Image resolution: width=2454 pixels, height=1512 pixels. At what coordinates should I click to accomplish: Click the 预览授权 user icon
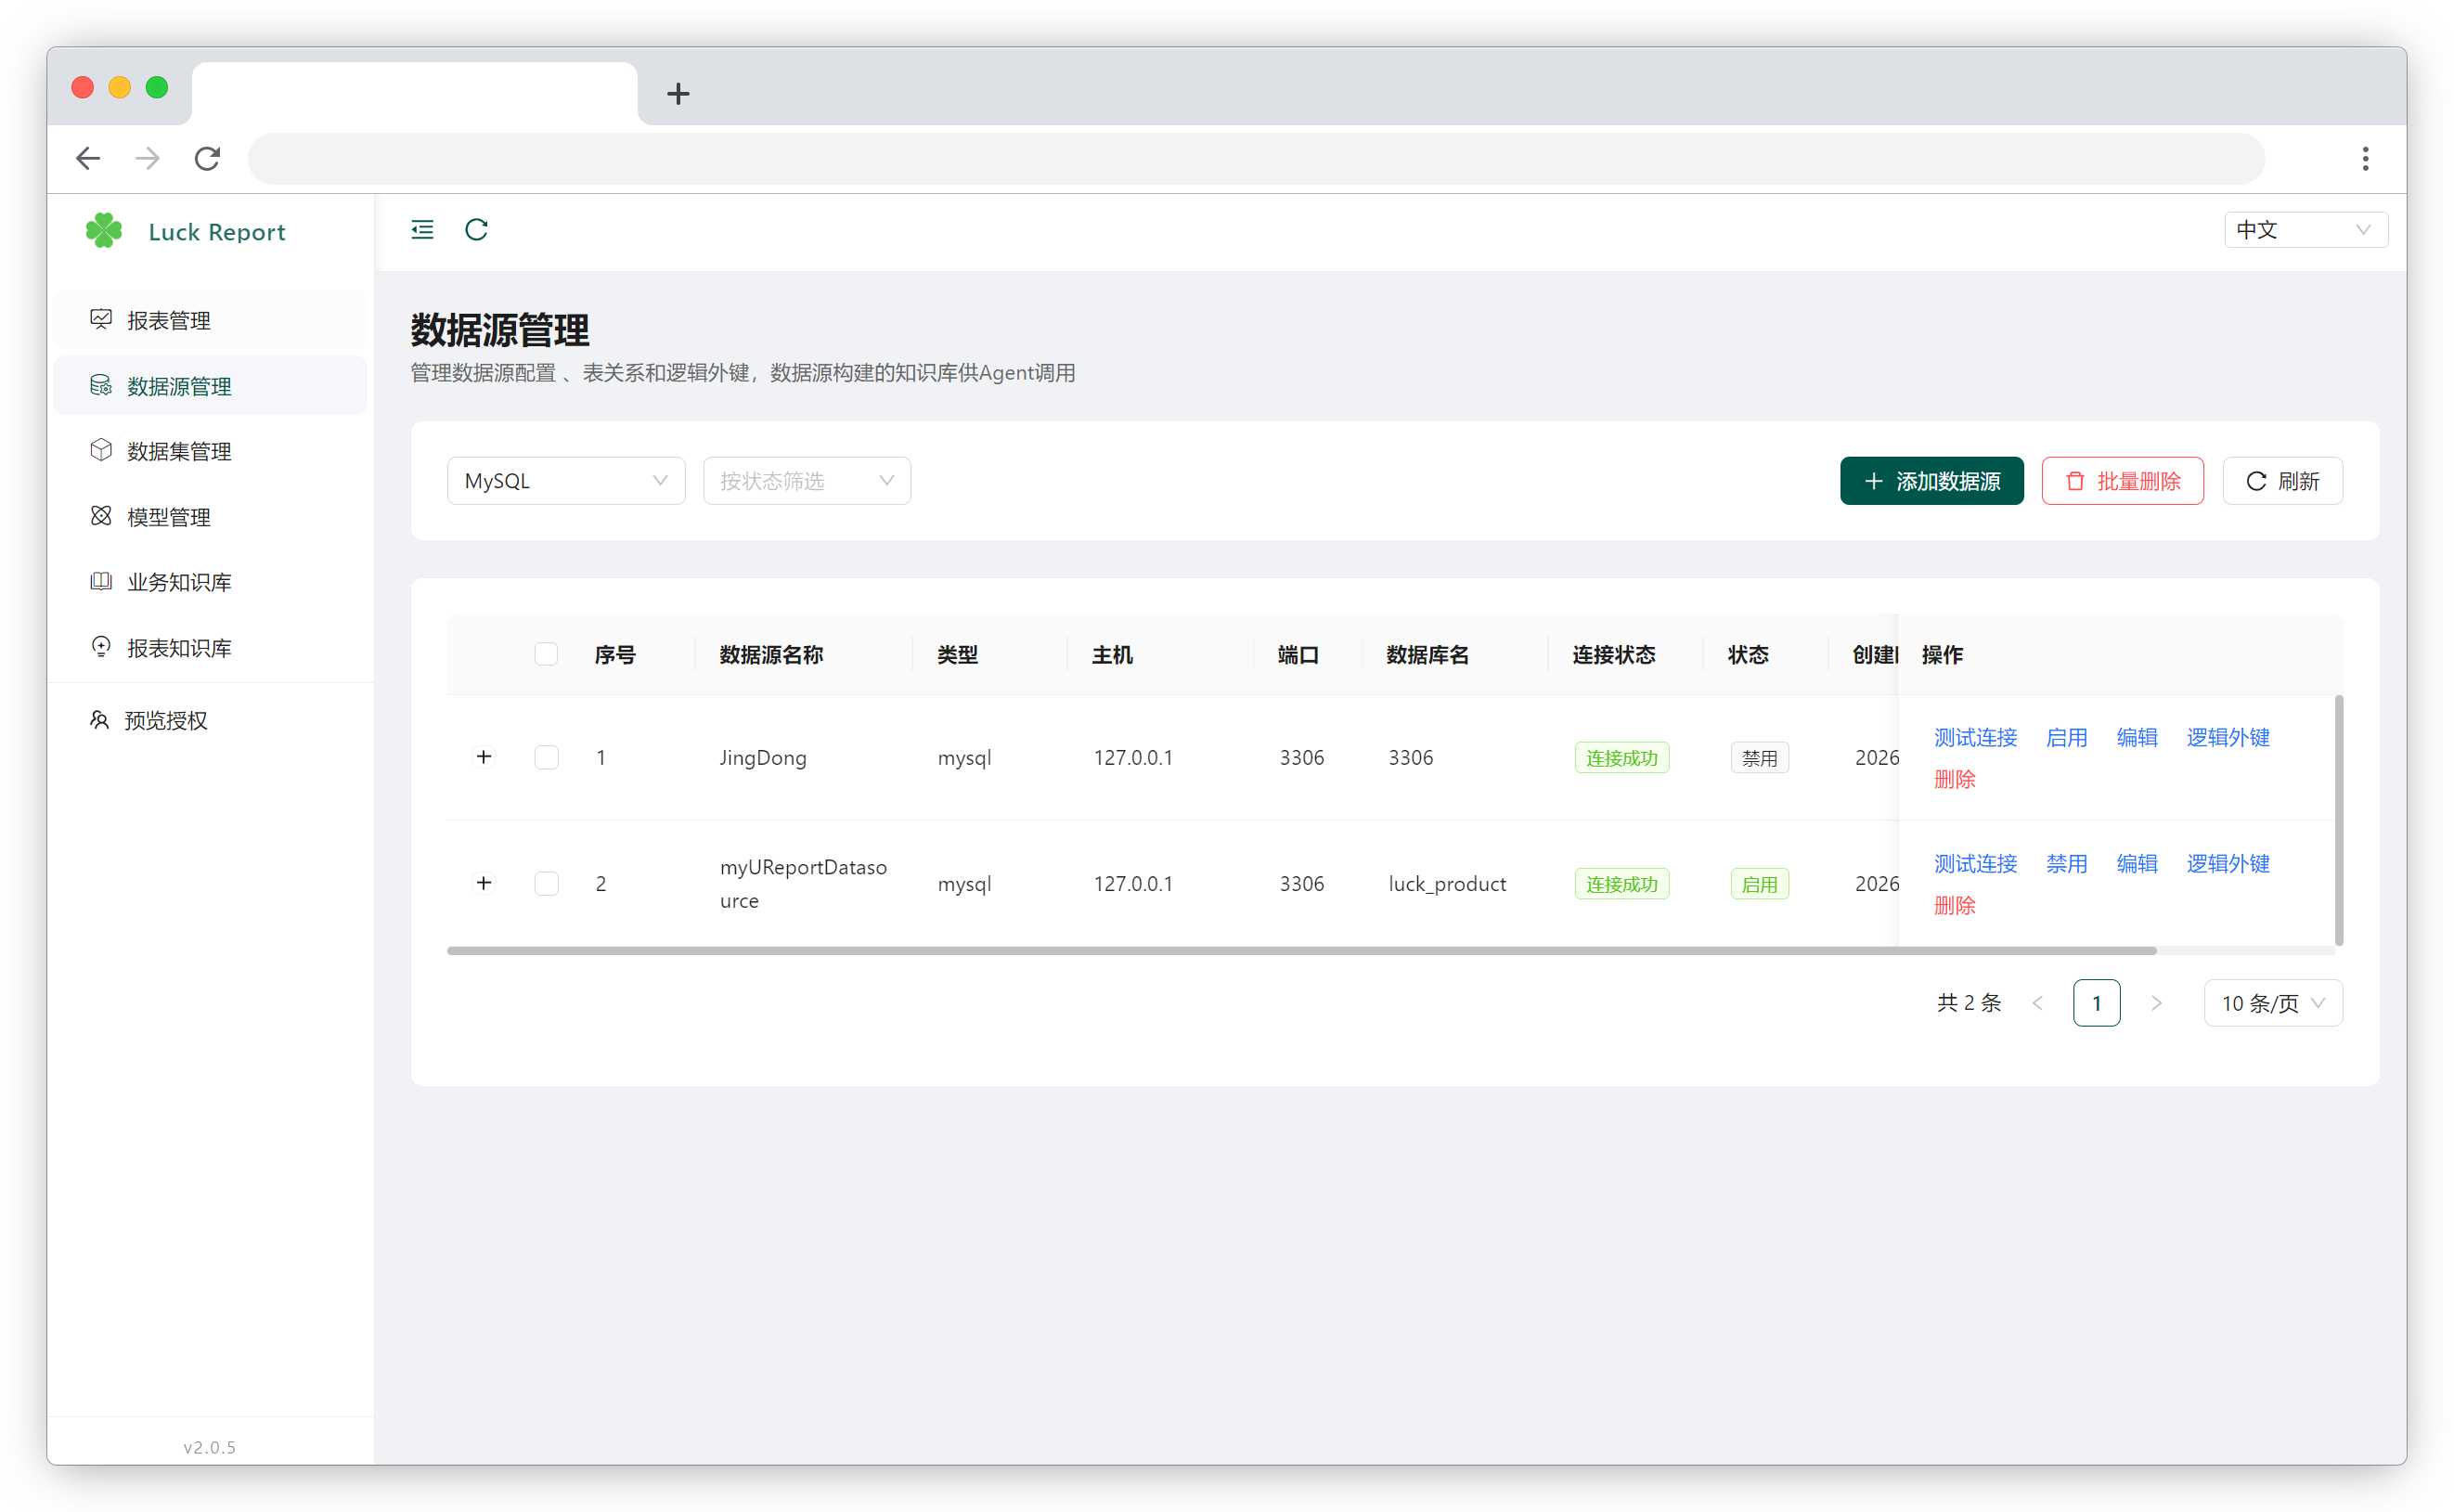pos(99,720)
